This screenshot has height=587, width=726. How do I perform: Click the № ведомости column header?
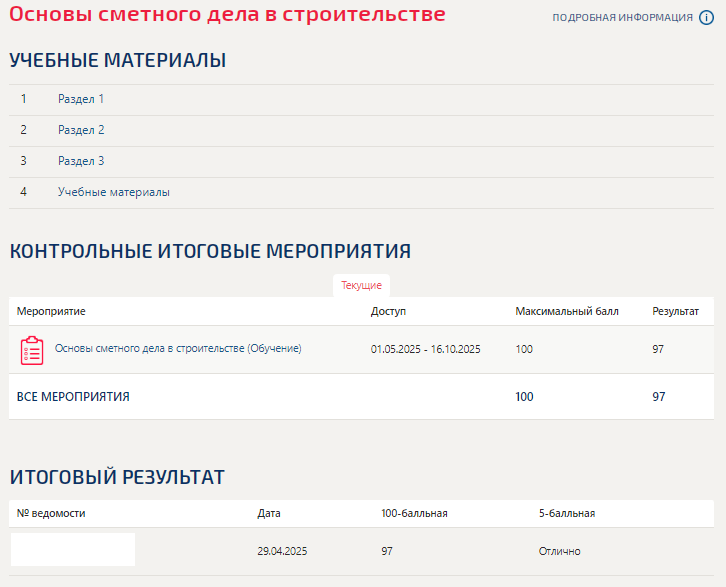click(x=51, y=513)
